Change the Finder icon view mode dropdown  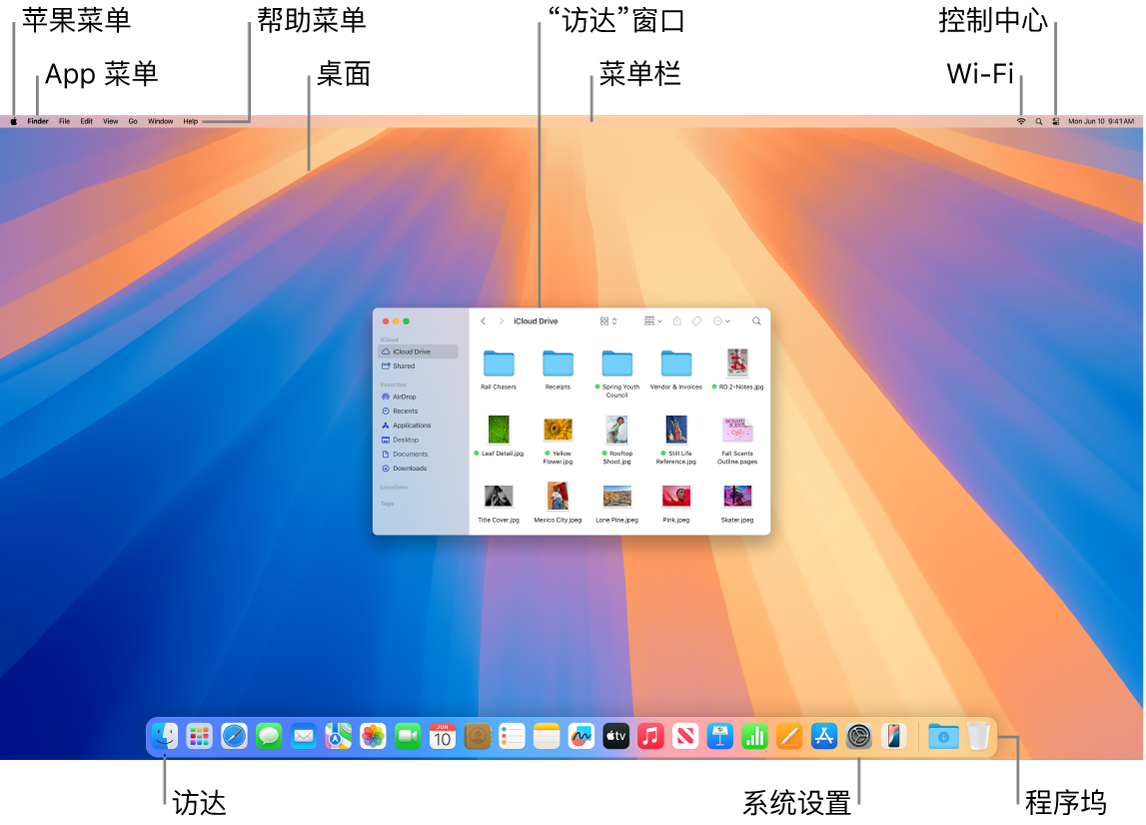click(609, 321)
